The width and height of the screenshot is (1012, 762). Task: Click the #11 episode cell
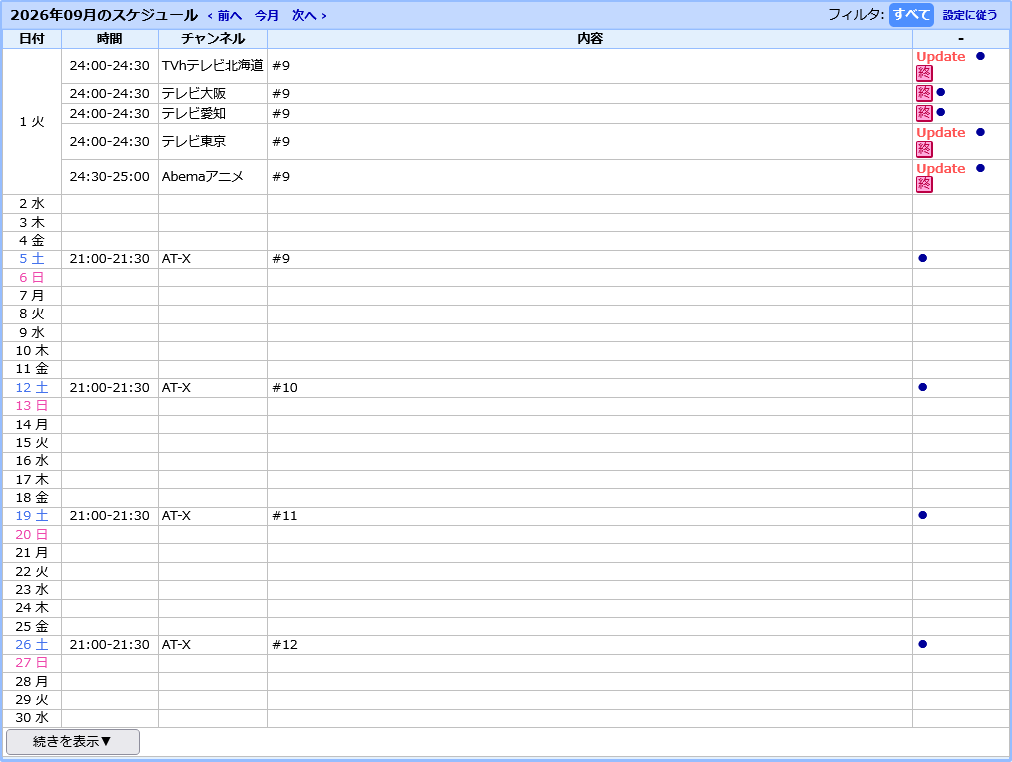590,516
